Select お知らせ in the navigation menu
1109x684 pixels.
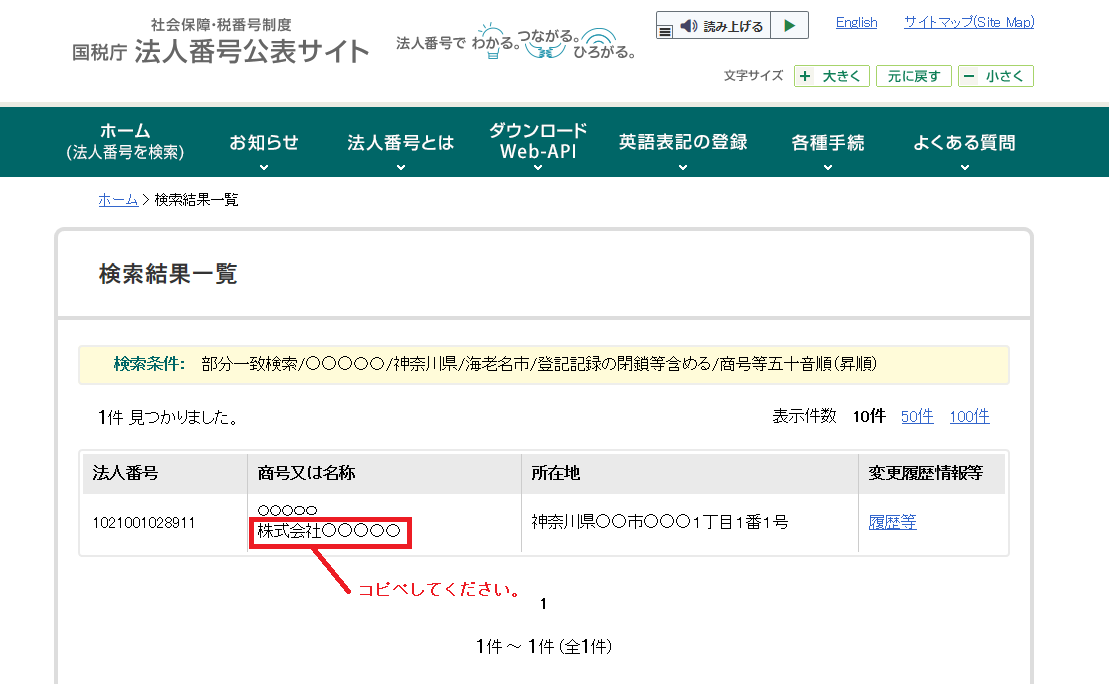[x=264, y=142]
